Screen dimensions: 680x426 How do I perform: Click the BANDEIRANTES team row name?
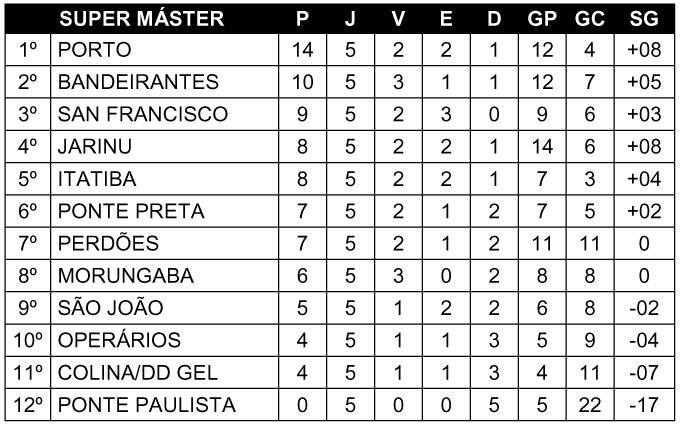138,82
